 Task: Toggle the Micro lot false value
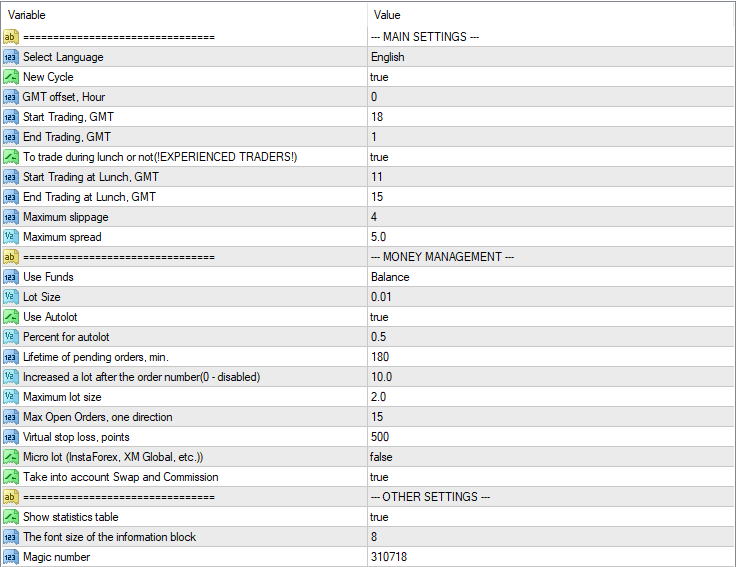(x=382, y=457)
